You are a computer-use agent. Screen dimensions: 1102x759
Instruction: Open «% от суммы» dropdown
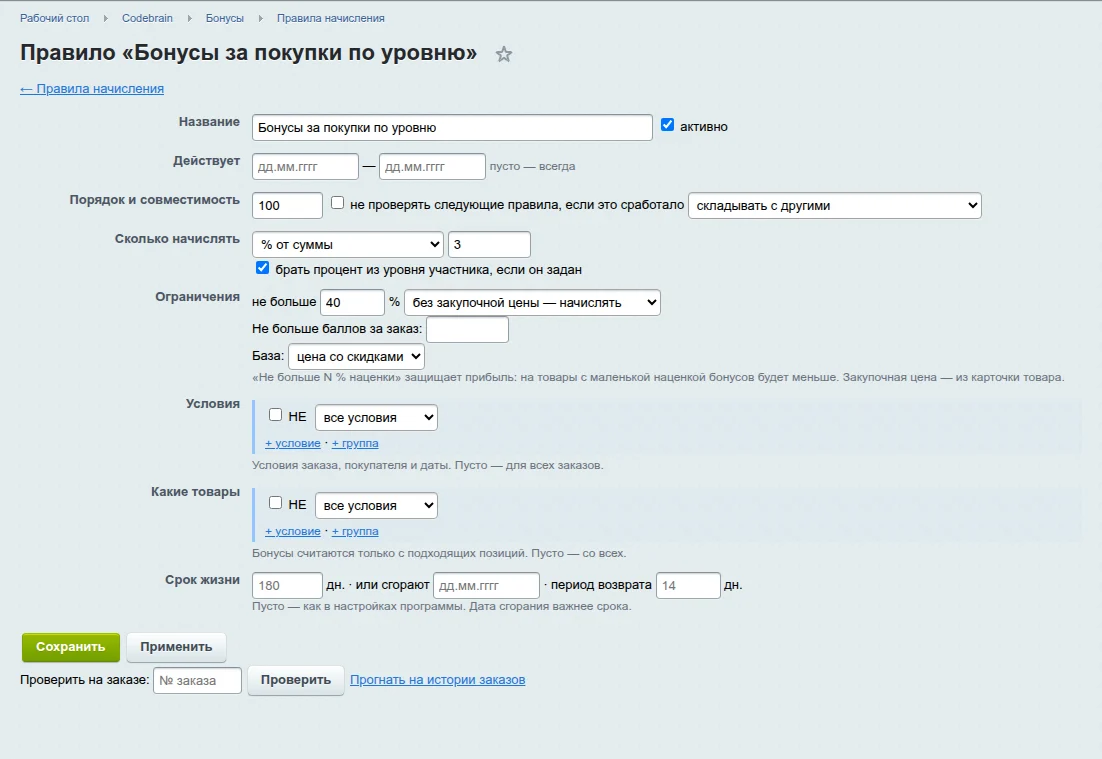click(x=348, y=245)
